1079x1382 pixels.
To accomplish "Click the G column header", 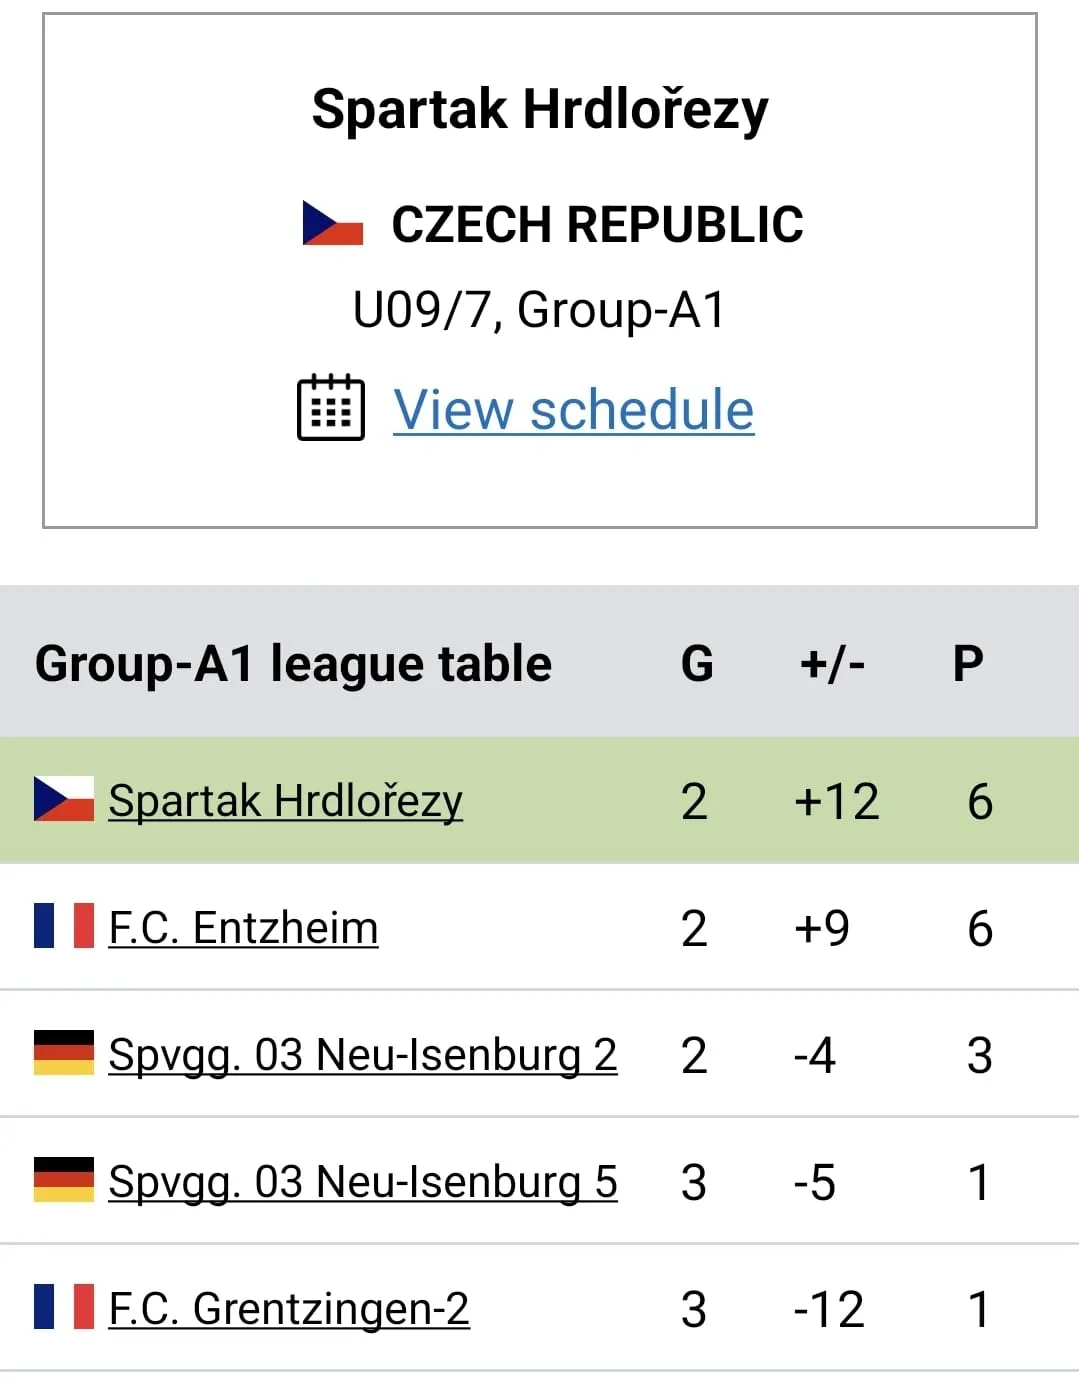I will click(697, 663).
